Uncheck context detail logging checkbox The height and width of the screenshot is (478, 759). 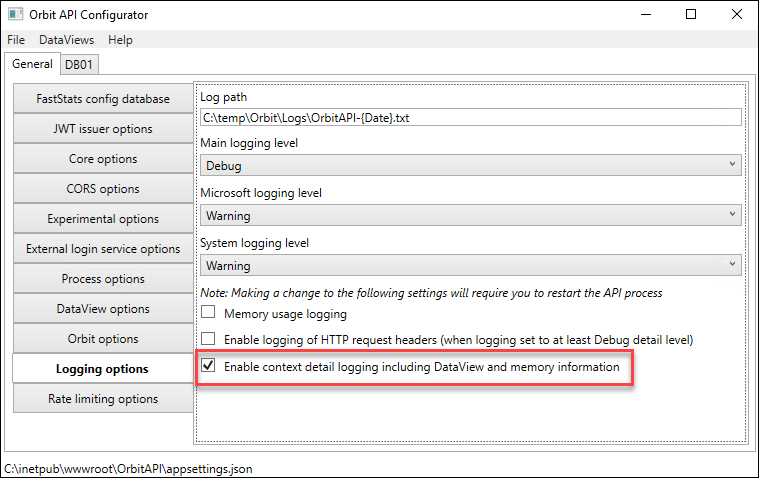click(208, 365)
